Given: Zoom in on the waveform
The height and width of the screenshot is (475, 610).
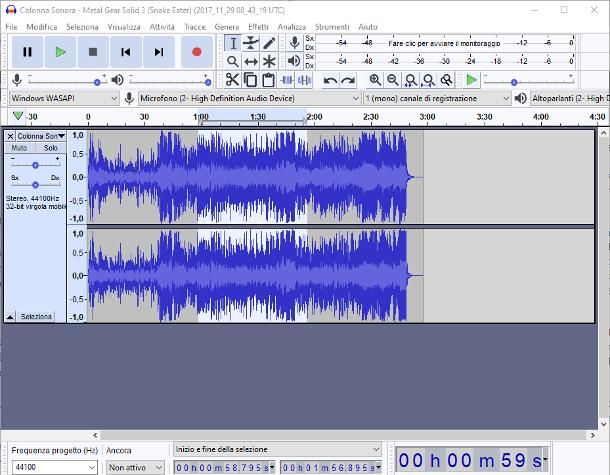Looking at the screenshot, I should click(x=375, y=80).
